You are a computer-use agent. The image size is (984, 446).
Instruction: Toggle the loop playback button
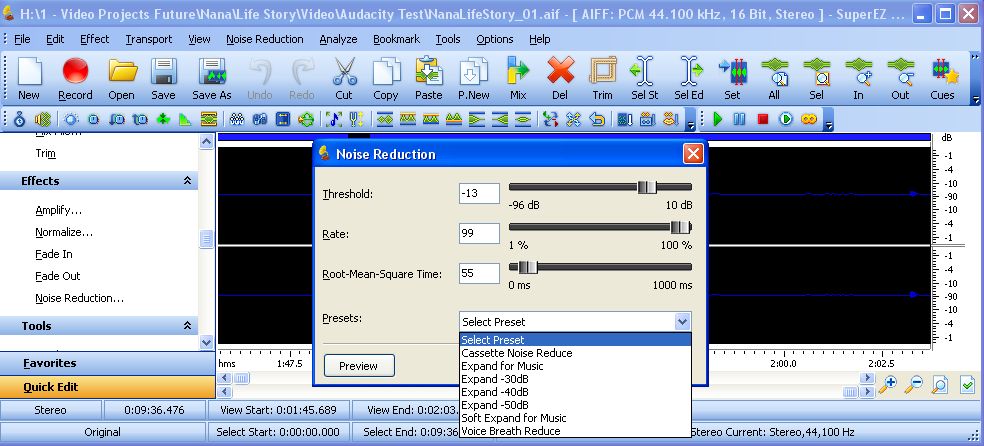pyautogui.click(x=808, y=119)
